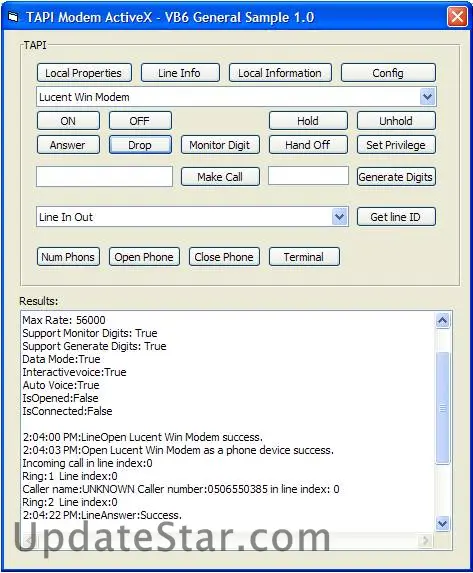Image resolution: width=473 pixels, height=573 pixels.
Task: Click the results vertical scrollbar thumb
Action: click(443, 408)
